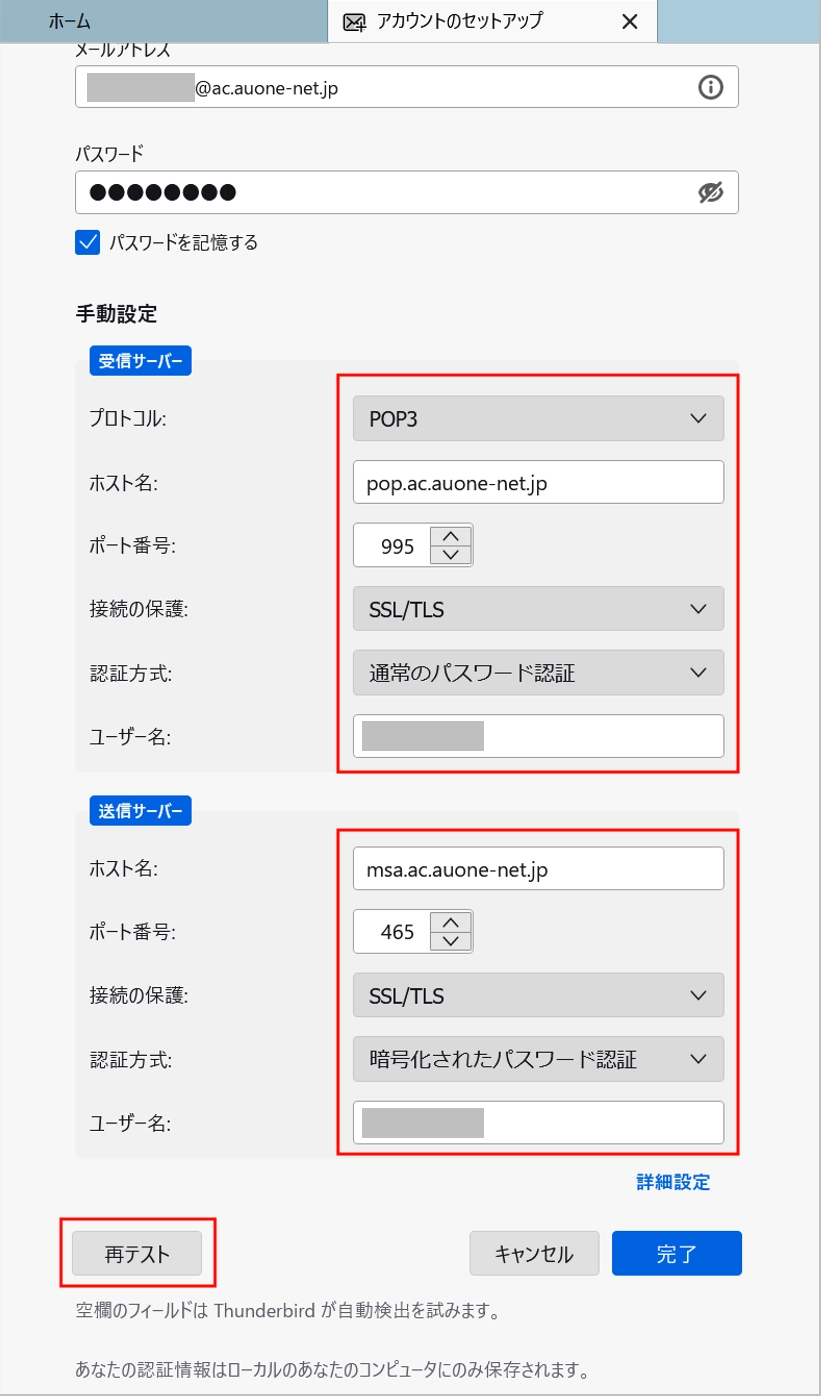This screenshot has height=1396, width=821.
Task: Select the アカウントのセットアップ tab
Action: (x=493, y=21)
